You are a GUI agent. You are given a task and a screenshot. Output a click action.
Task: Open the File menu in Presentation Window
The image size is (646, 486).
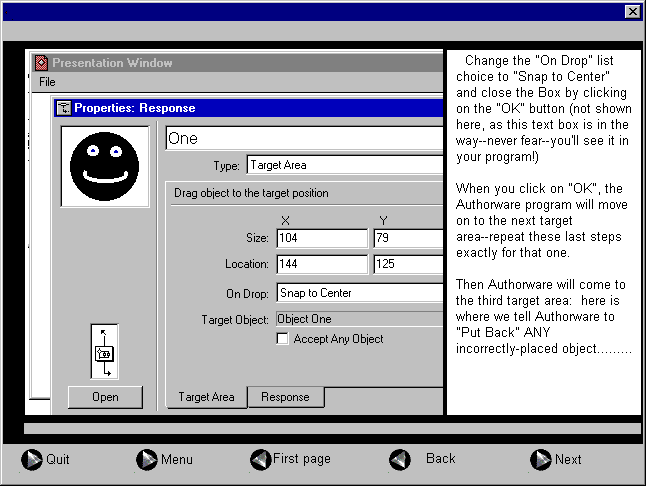click(x=47, y=82)
